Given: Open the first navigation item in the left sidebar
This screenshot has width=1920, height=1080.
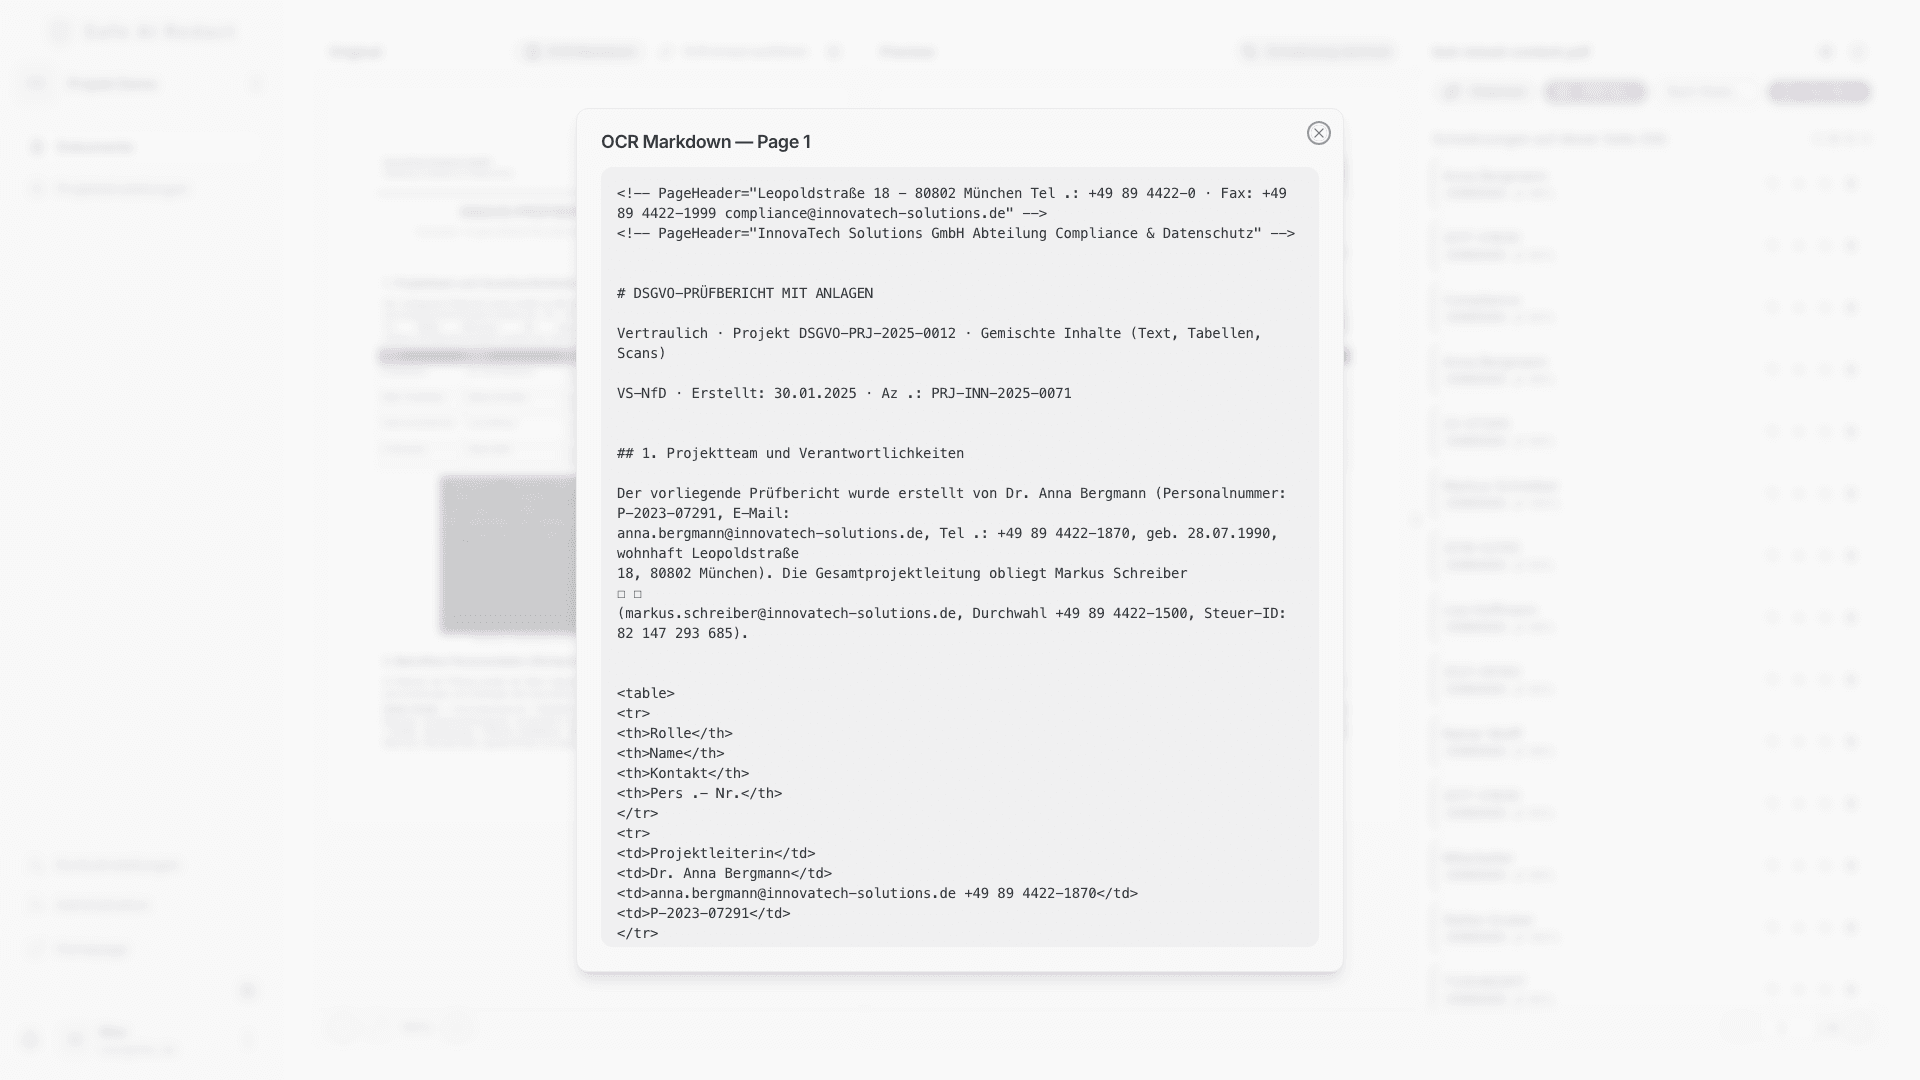Looking at the screenshot, I should pyautogui.click(x=95, y=147).
